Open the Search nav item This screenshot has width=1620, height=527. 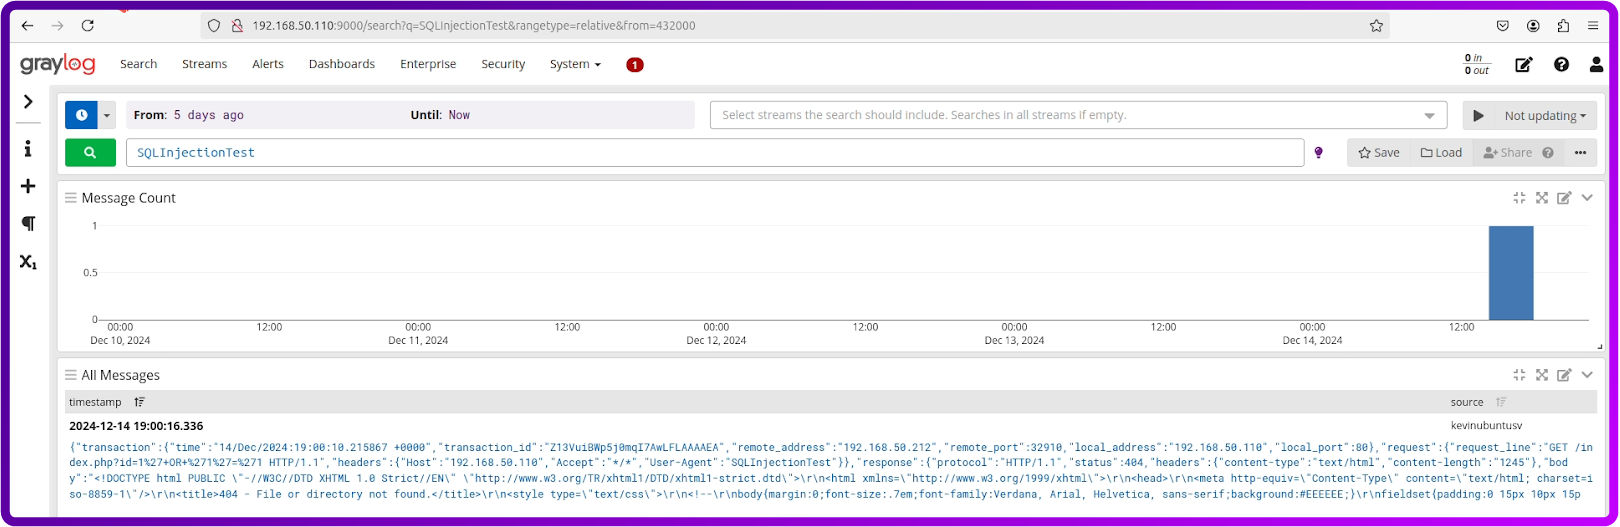pos(138,64)
